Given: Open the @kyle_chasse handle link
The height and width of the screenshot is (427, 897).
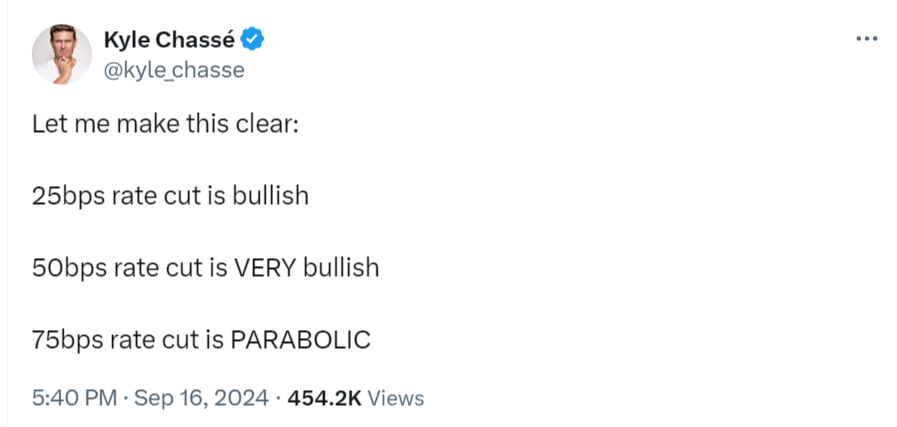Looking at the screenshot, I should 174,70.
